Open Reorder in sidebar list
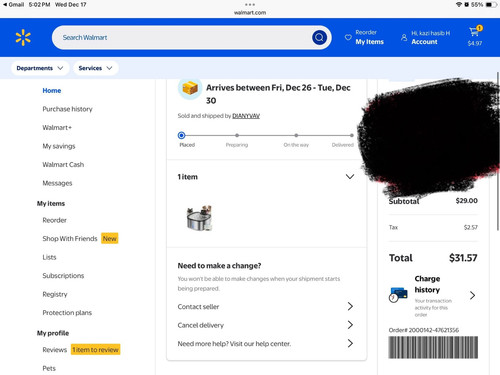Screen dimensions: 500x375 pos(54,220)
